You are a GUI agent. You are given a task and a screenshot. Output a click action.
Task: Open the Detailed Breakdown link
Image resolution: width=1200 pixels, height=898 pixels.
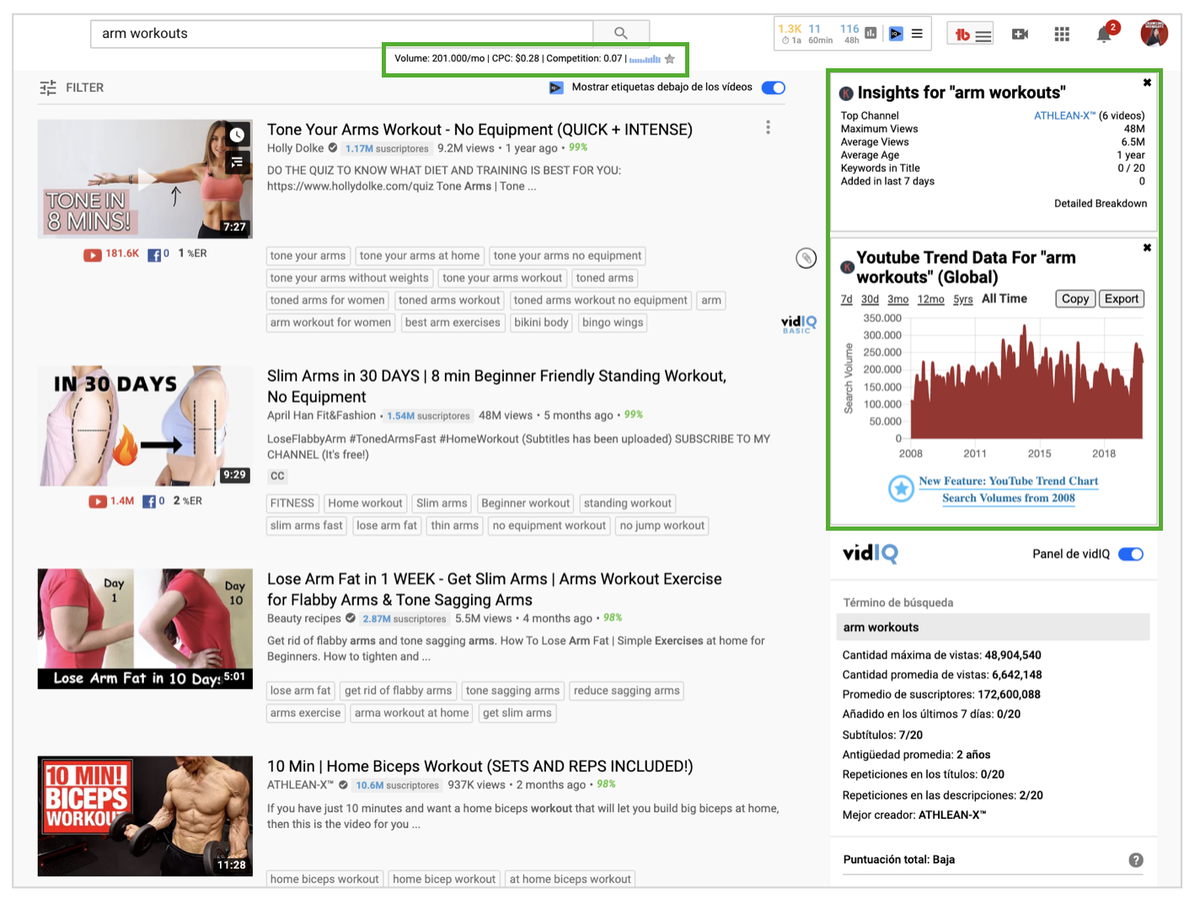[1100, 203]
